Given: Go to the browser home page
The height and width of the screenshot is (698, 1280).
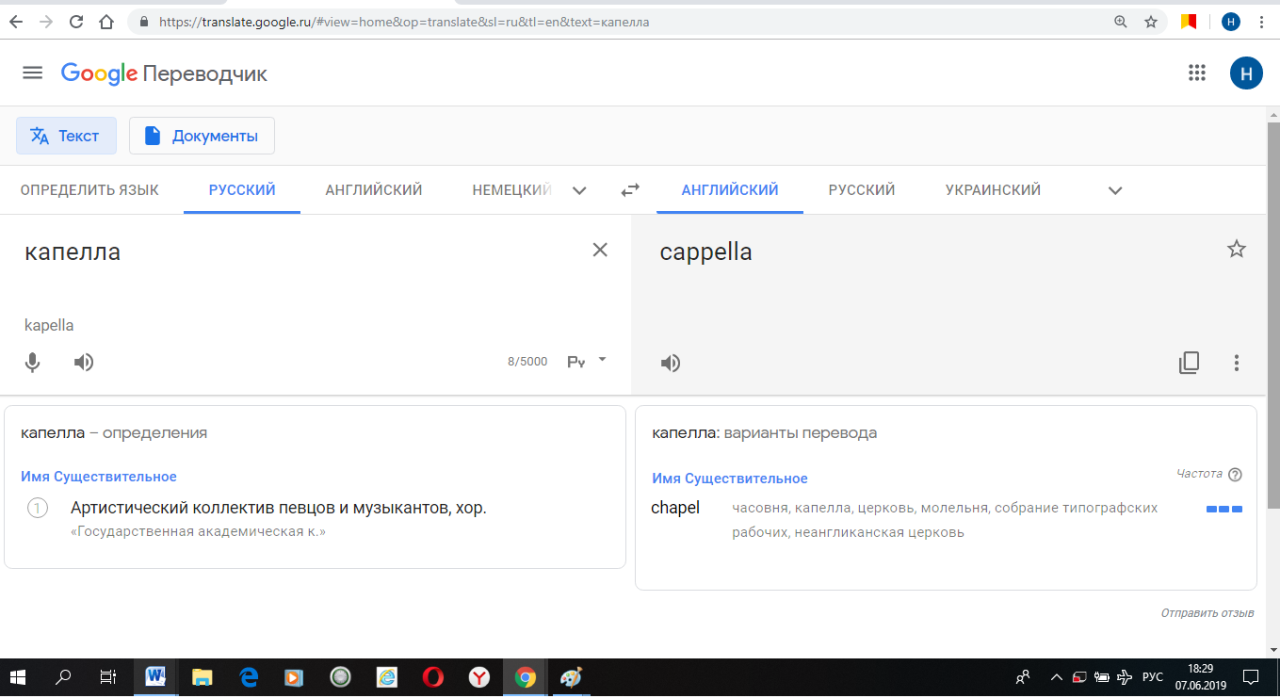Looking at the screenshot, I should tap(107, 21).
